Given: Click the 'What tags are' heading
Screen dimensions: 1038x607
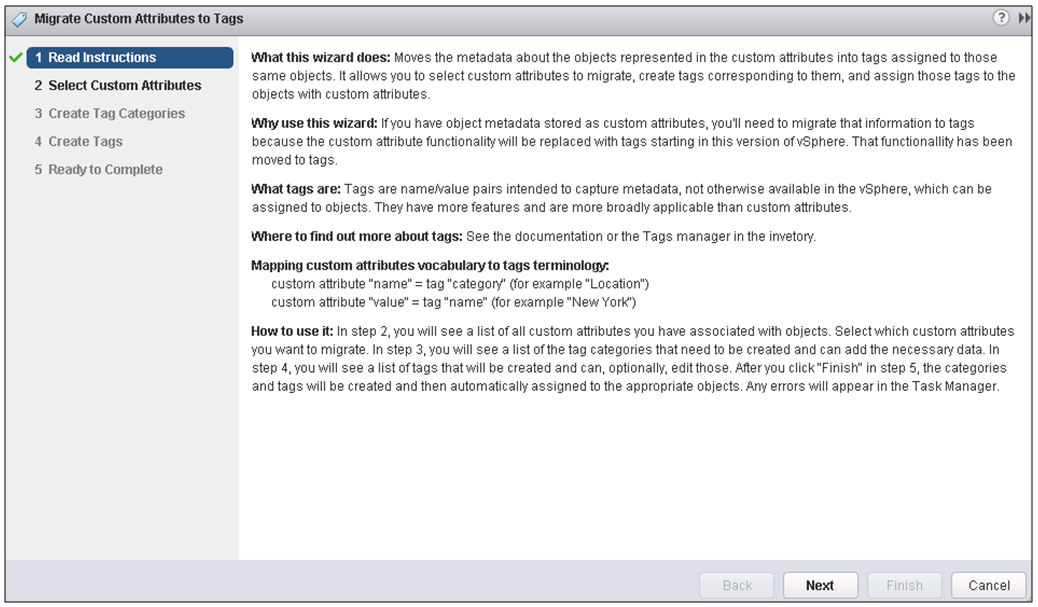Looking at the screenshot, I should coord(296,189).
